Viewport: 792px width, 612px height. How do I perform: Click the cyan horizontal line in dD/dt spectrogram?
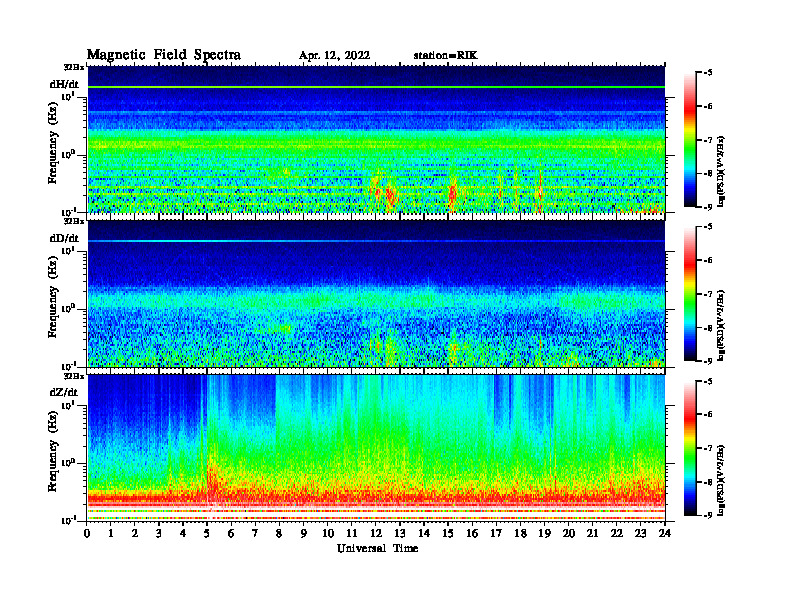376,241
